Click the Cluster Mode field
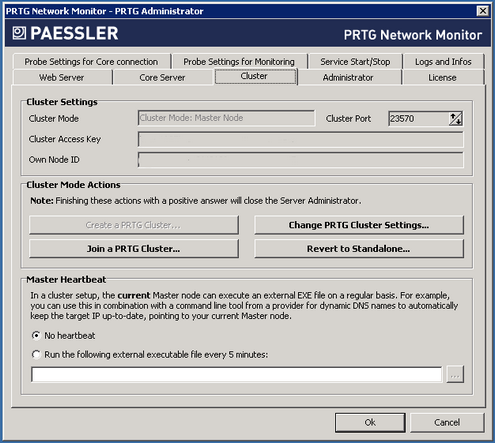This screenshot has width=495, height=443. pyautogui.click(x=226, y=118)
